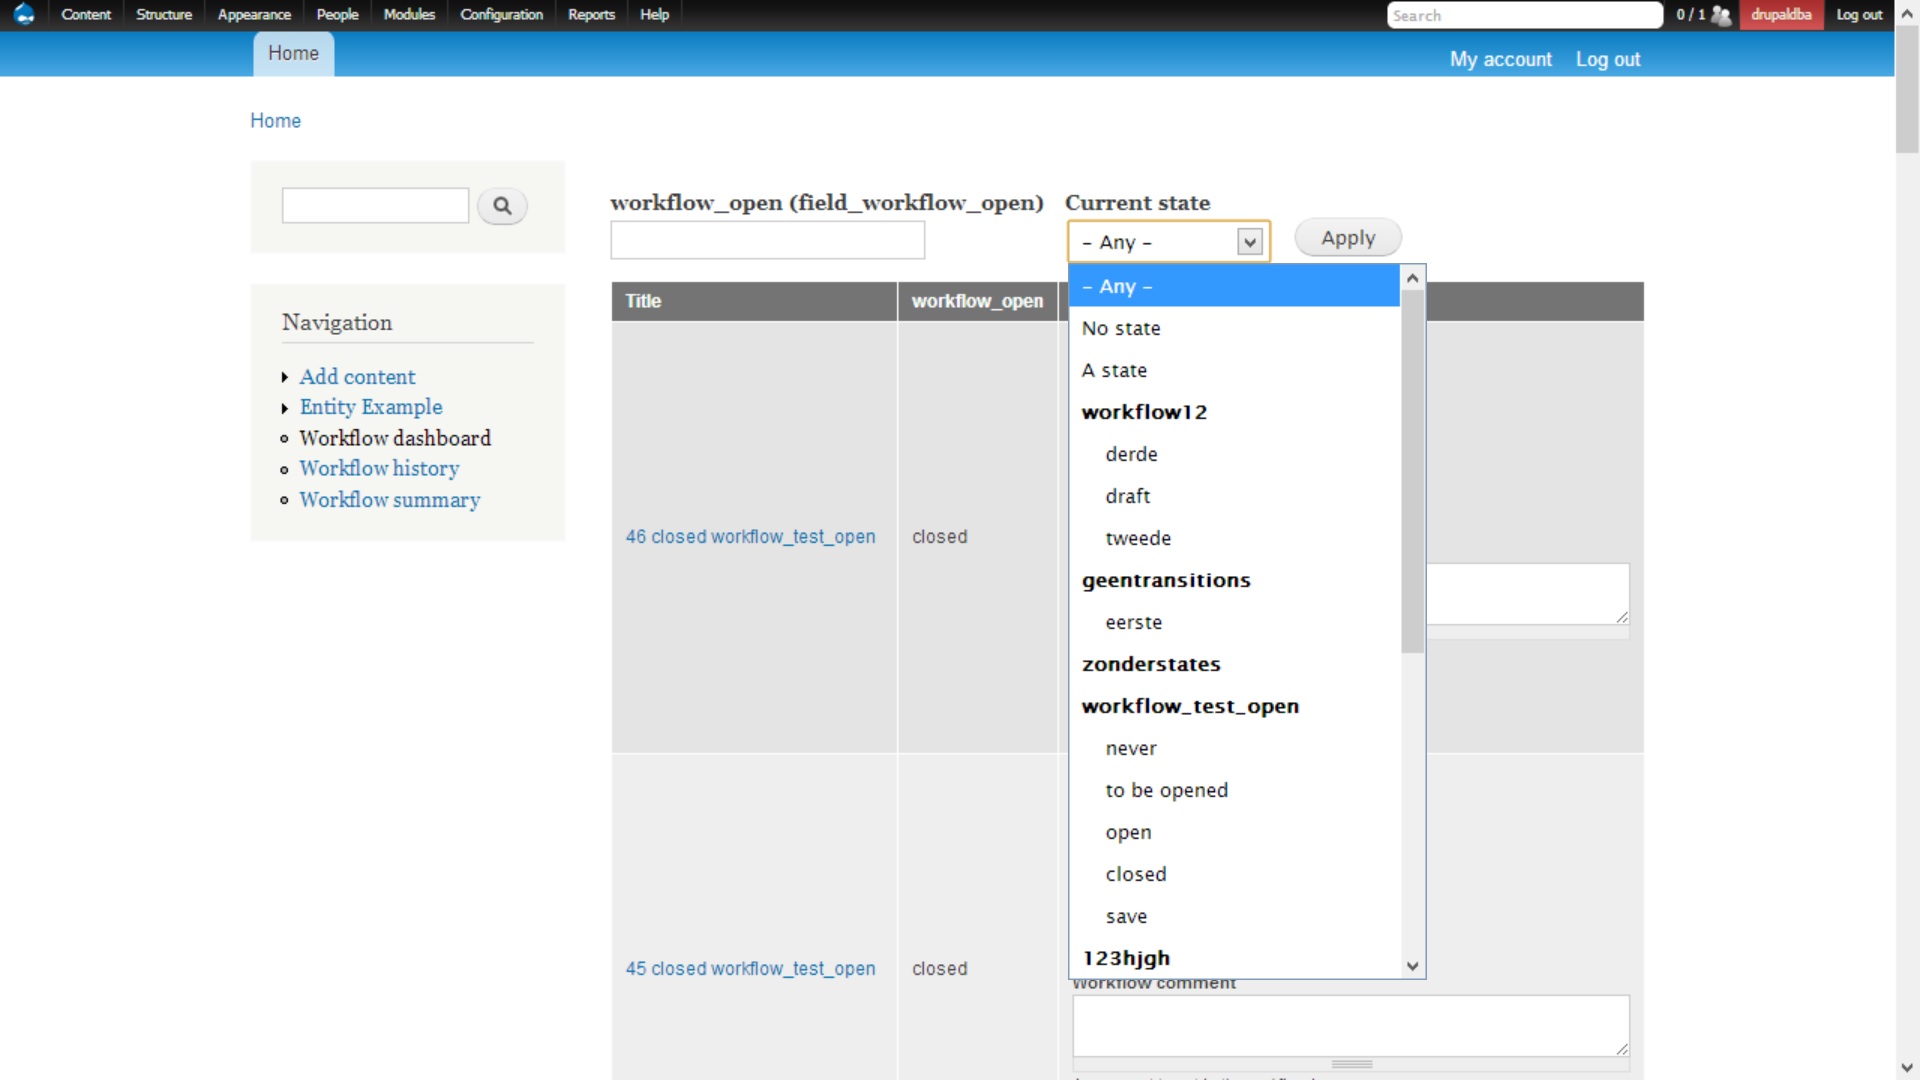Click the Drupal logo in the admin toolbar
This screenshot has height=1080, width=1920.
(x=22, y=14)
